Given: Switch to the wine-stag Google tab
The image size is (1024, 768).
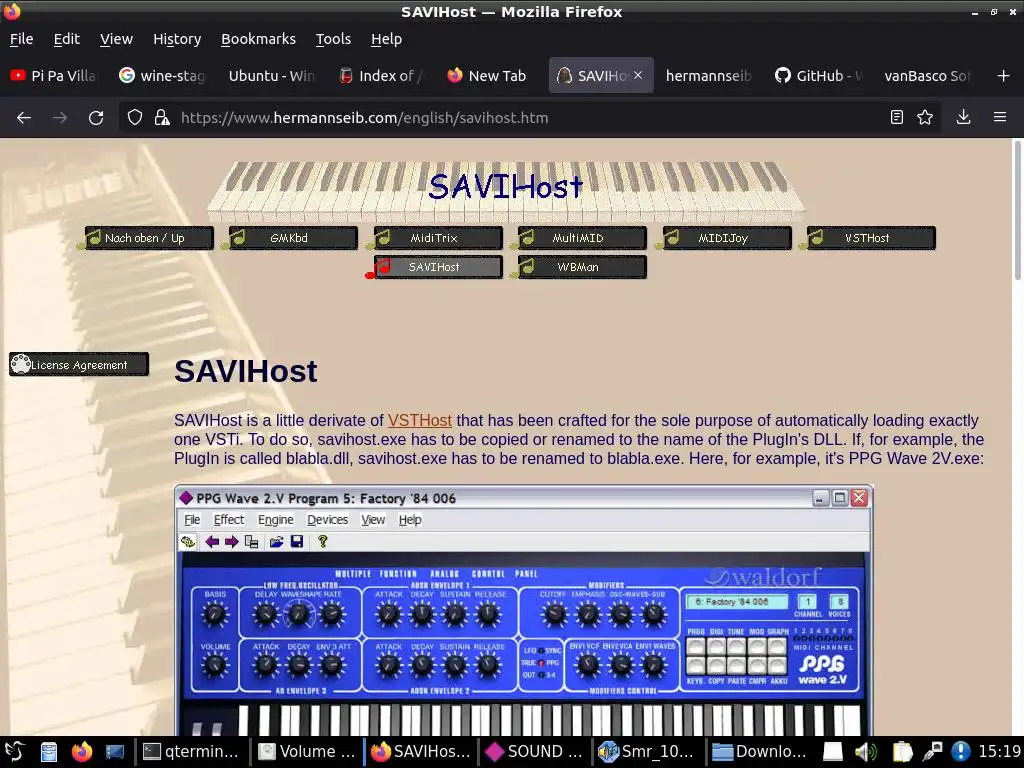Looking at the screenshot, I should (162, 76).
